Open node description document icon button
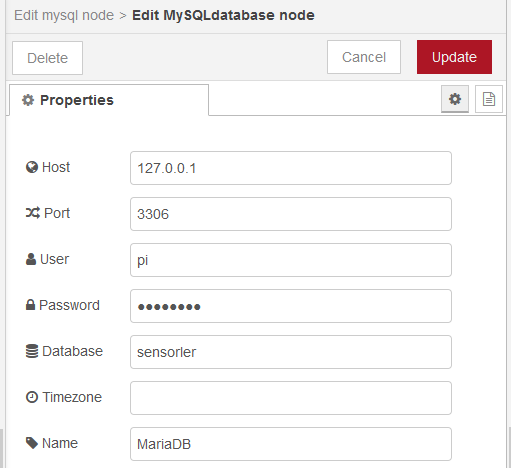 click(x=489, y=99)
